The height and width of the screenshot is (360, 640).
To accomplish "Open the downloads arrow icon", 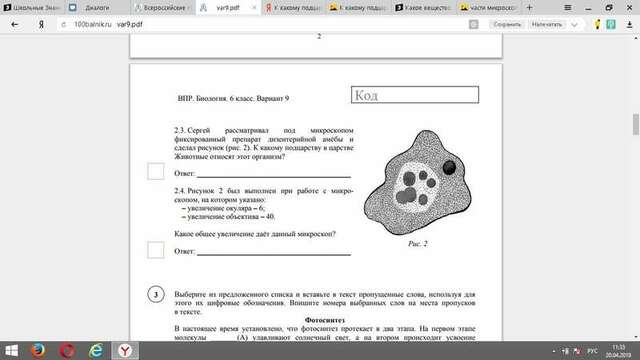I will [x=629, y=24].
